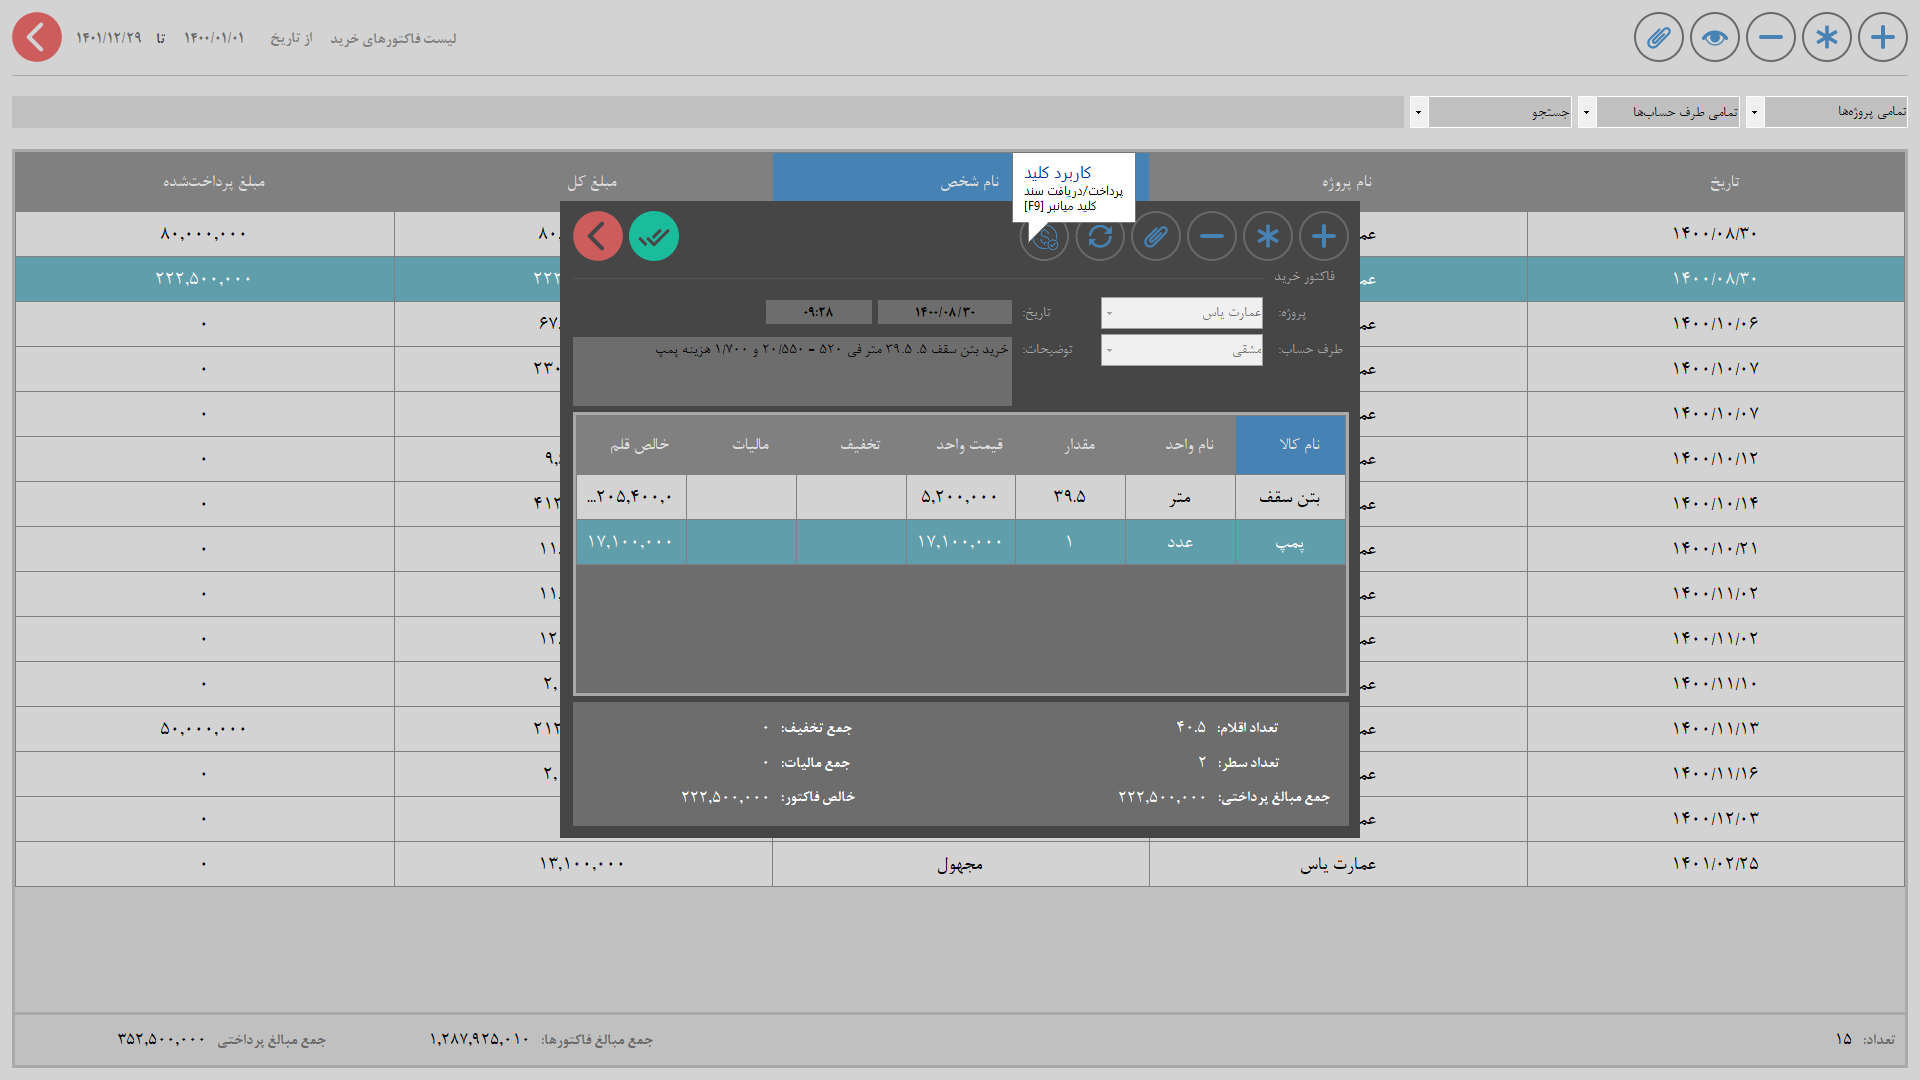Click the main red back arrow top-left

[x=37, y=38]
